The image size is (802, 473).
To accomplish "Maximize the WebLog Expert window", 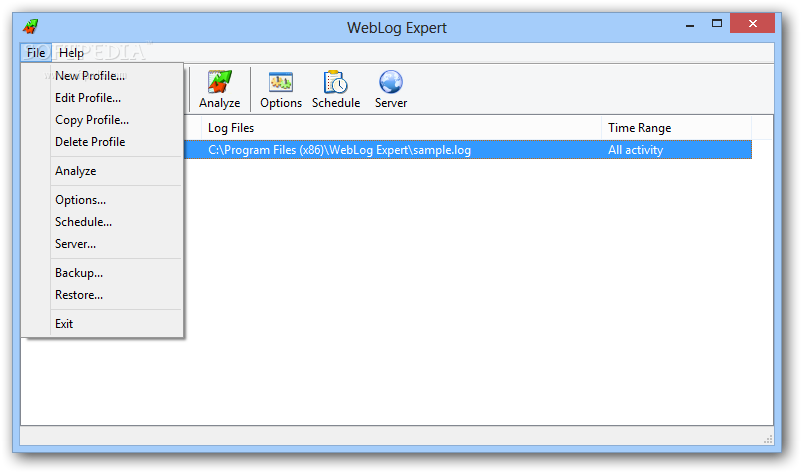I will click(x=717, y=24).
